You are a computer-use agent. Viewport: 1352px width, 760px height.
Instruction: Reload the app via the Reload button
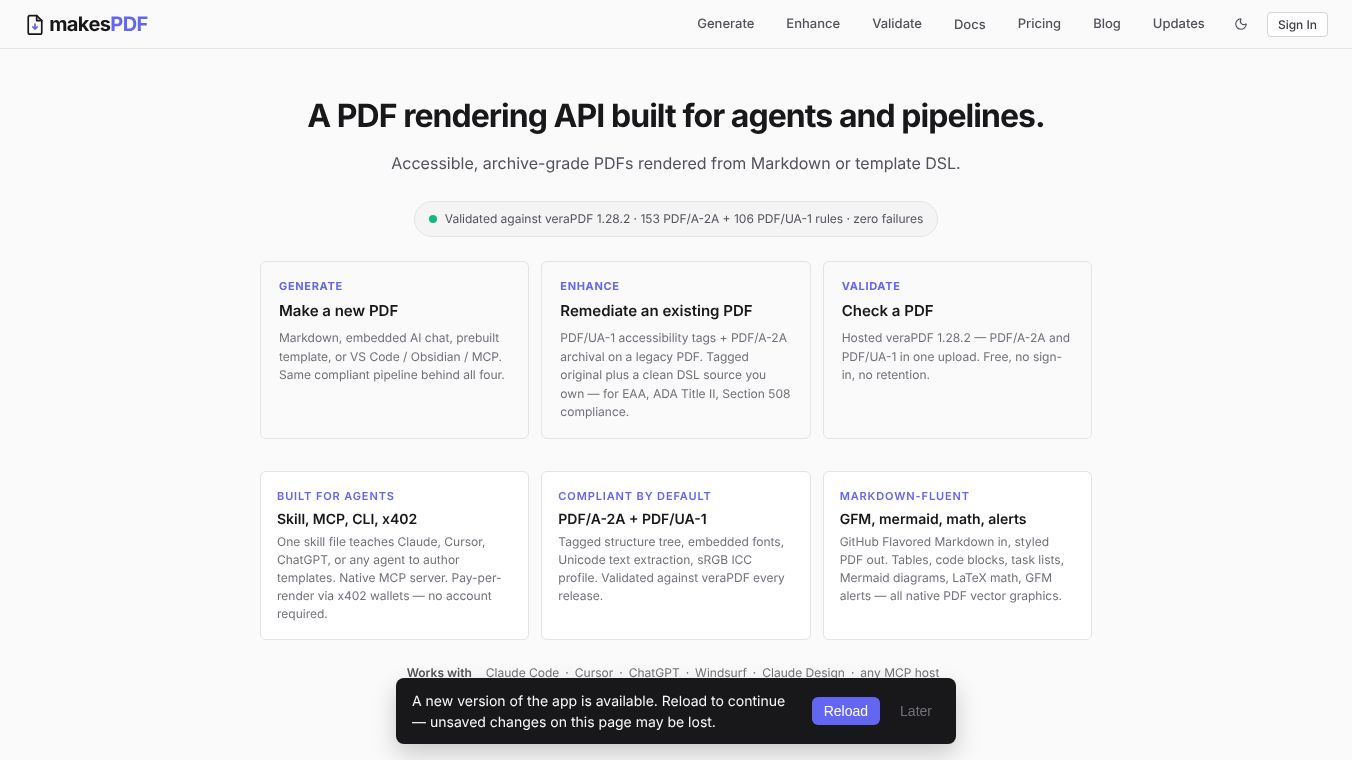[x=846, y=711]
